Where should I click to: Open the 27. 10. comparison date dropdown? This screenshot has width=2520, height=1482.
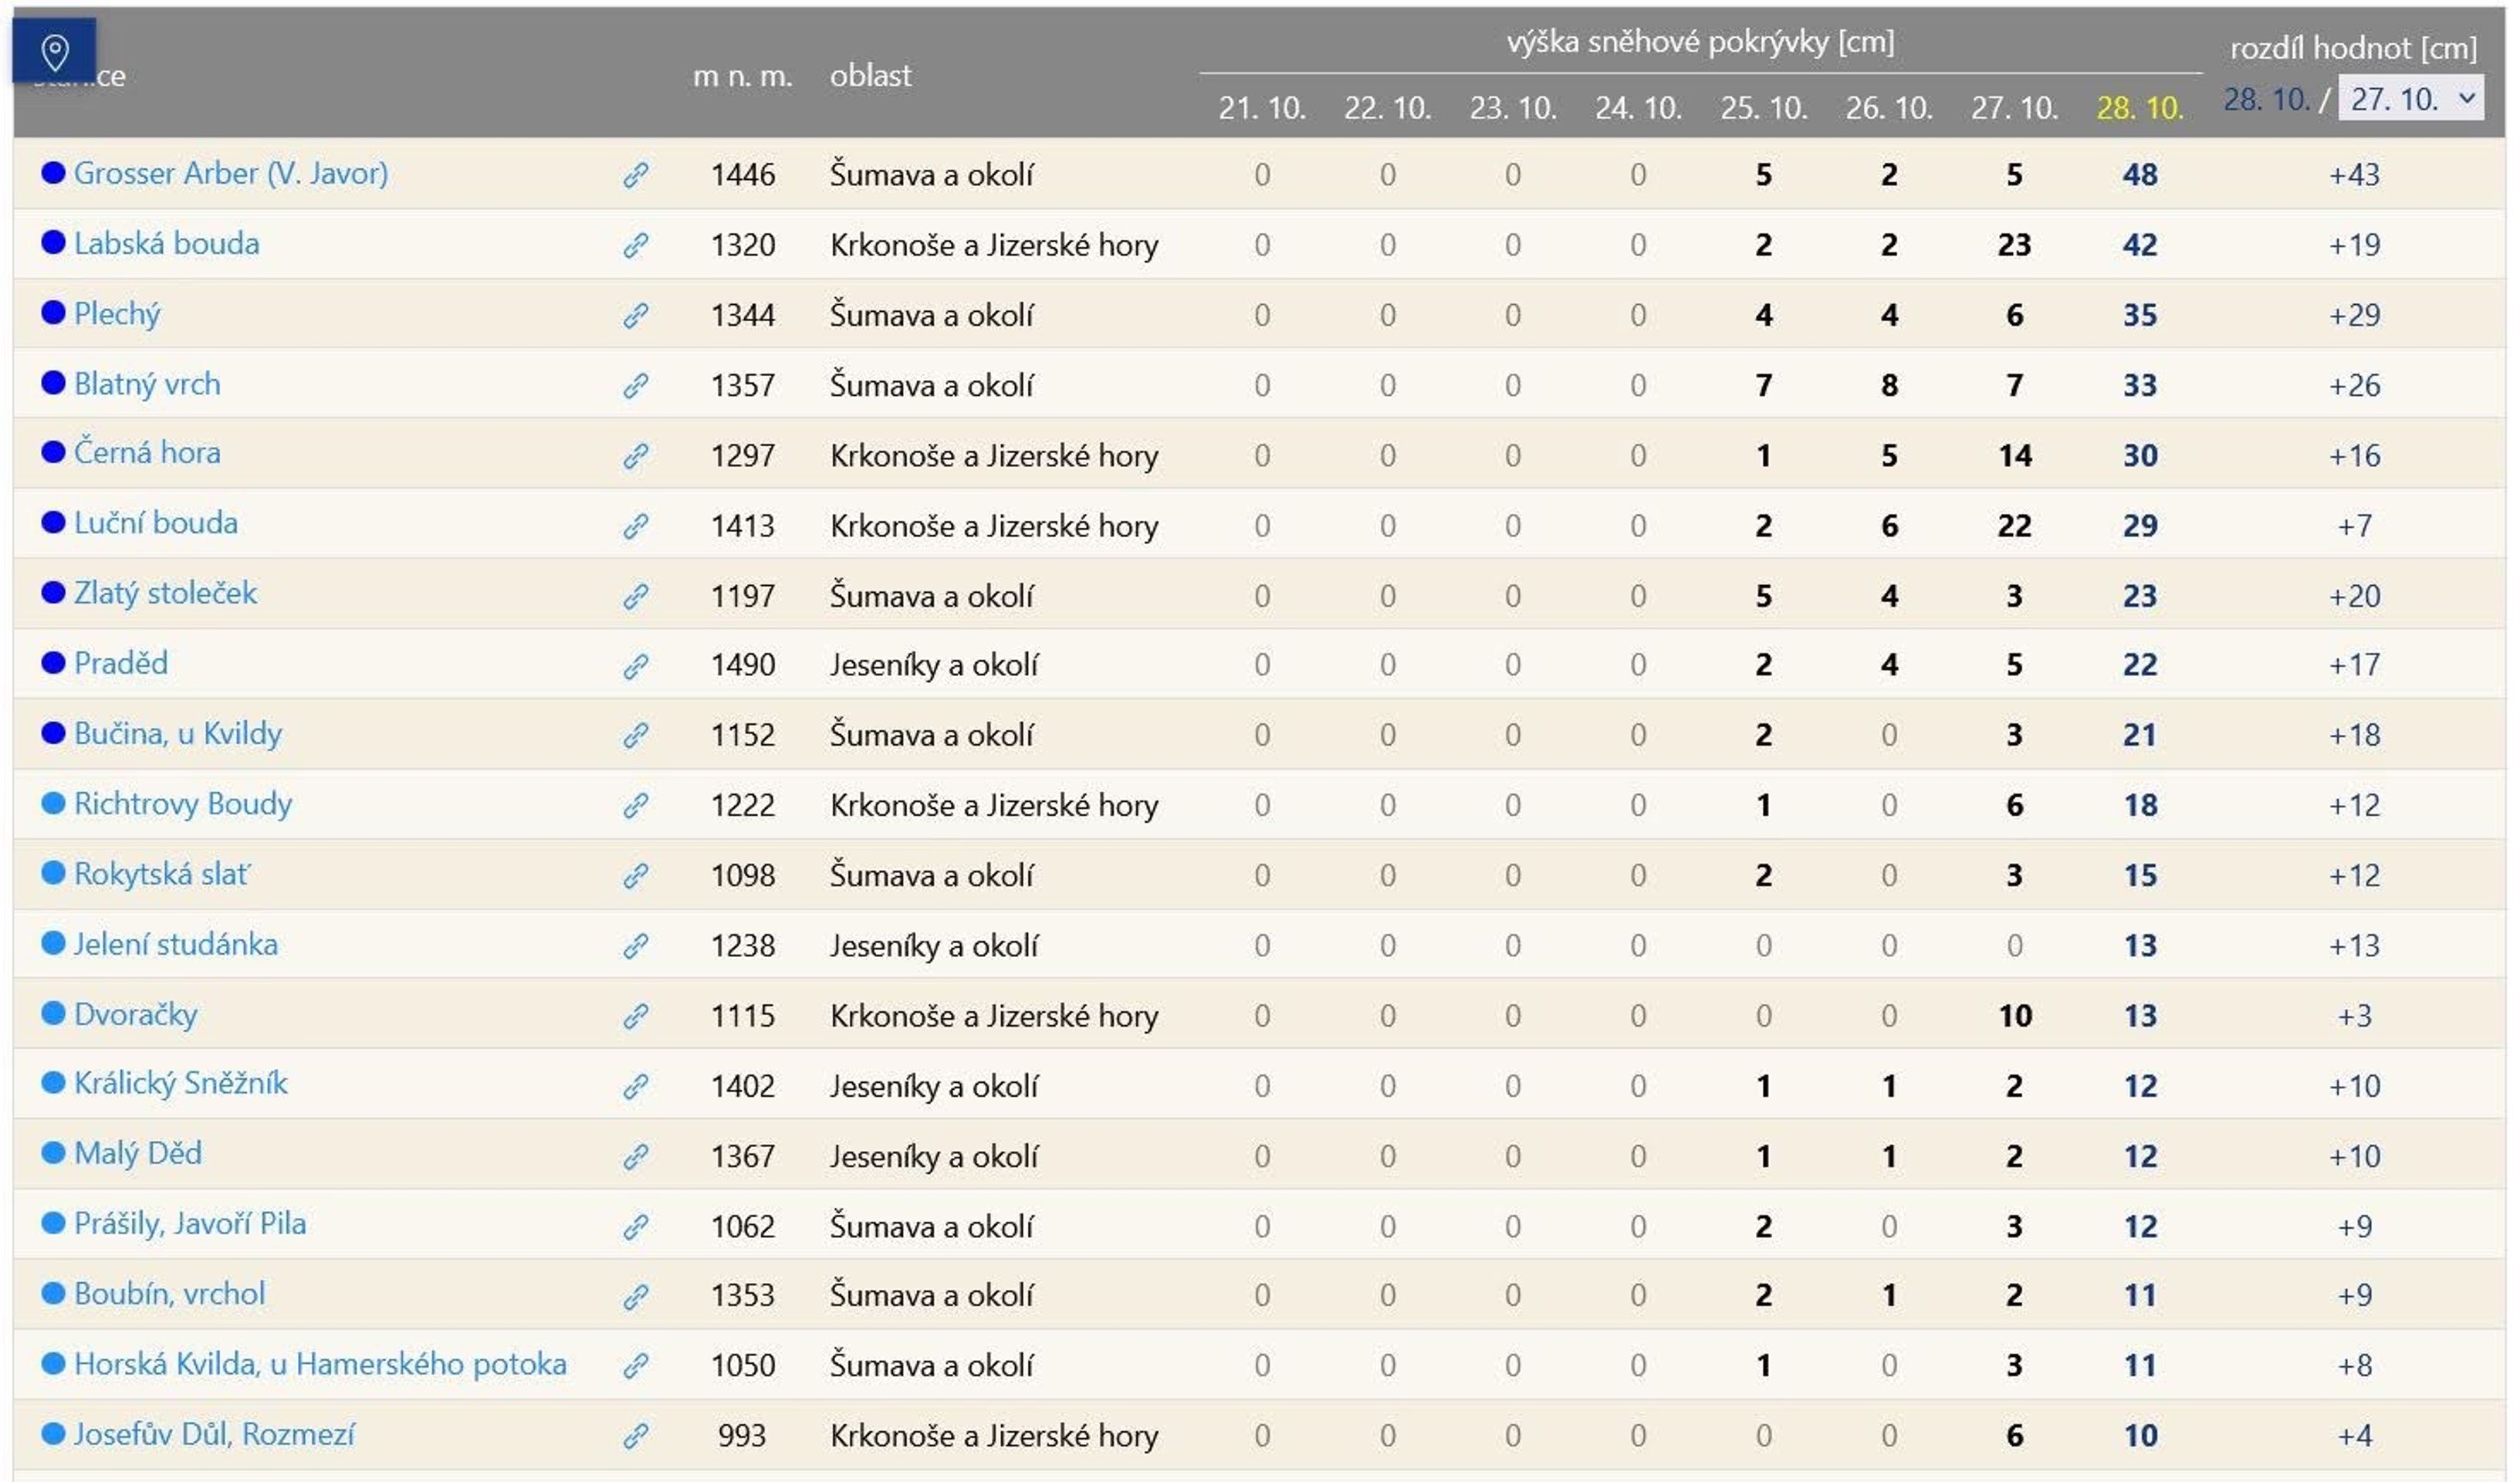click(2411, 98)
